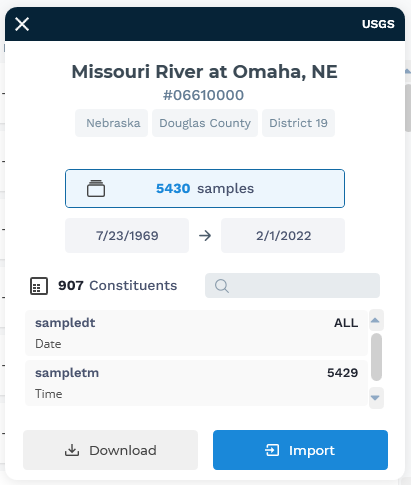
Task: Click the sample jar icon
Action: (96, 188)
